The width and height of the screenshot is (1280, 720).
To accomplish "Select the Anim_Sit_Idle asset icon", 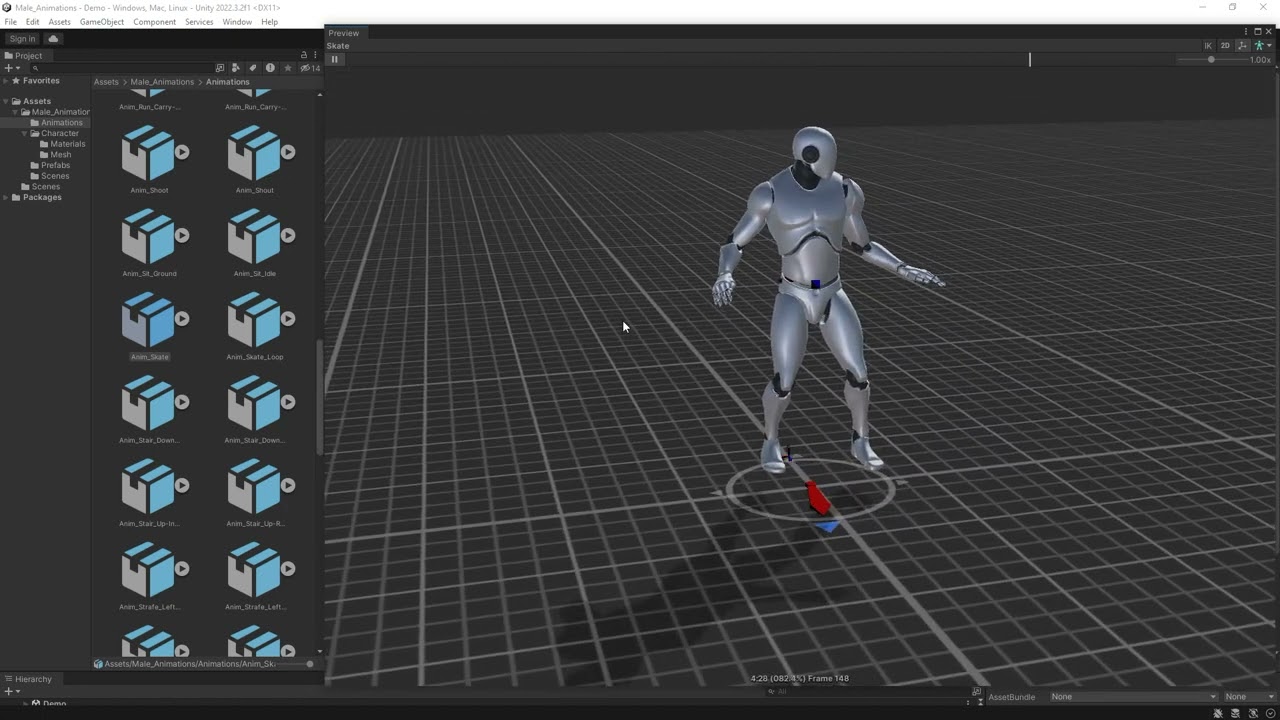I will [x=254, y=236].
